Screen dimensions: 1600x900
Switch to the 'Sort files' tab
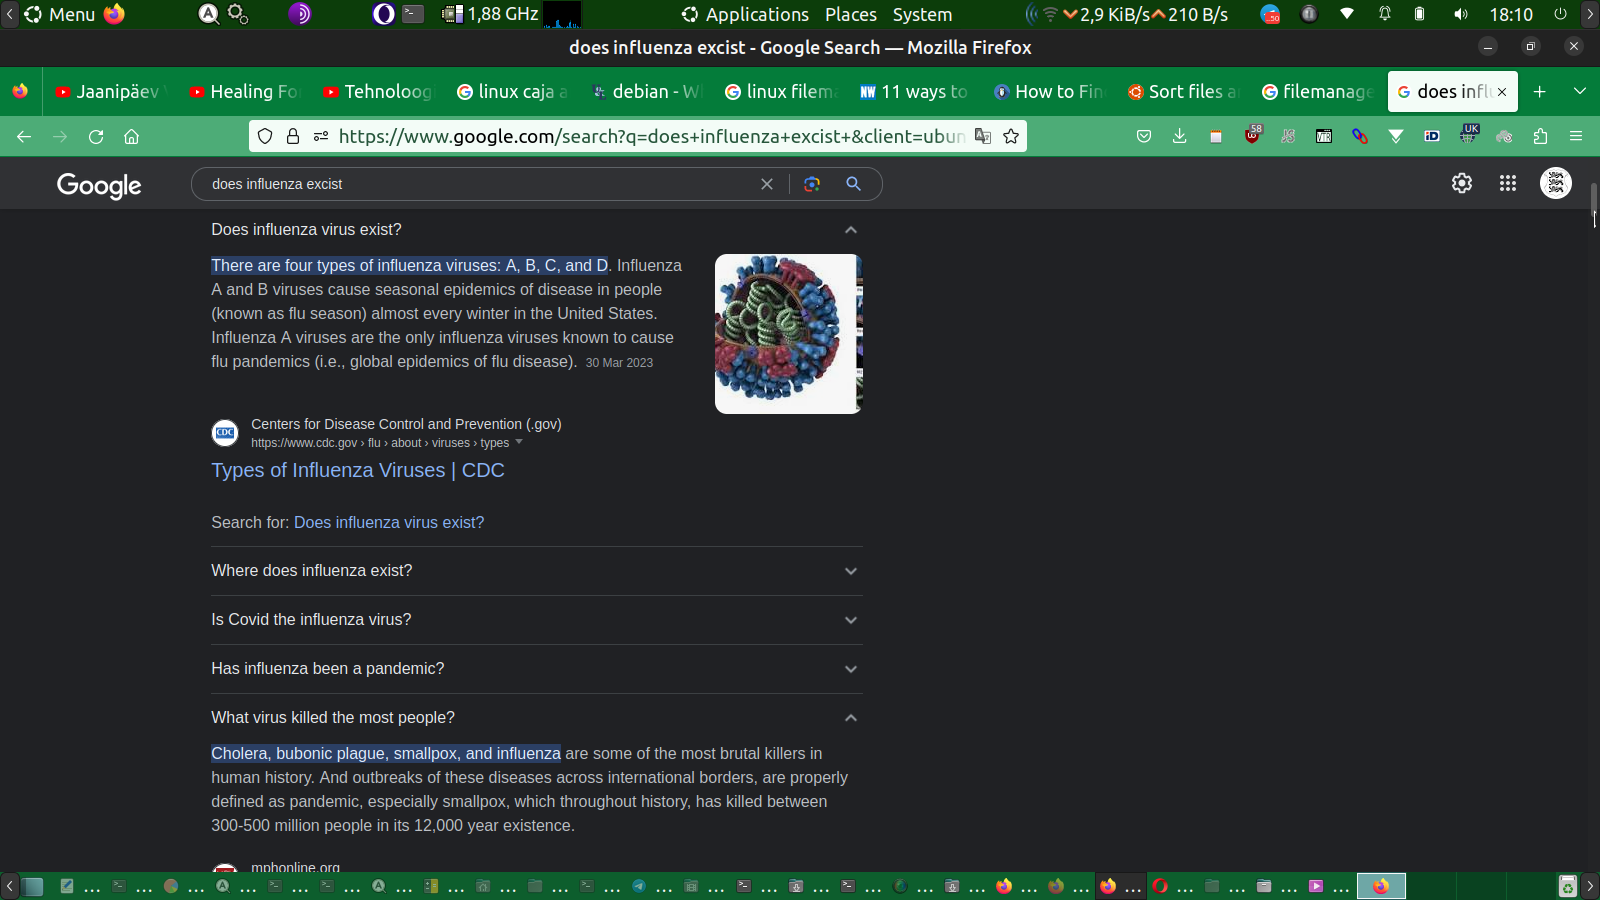(1181, 91)
